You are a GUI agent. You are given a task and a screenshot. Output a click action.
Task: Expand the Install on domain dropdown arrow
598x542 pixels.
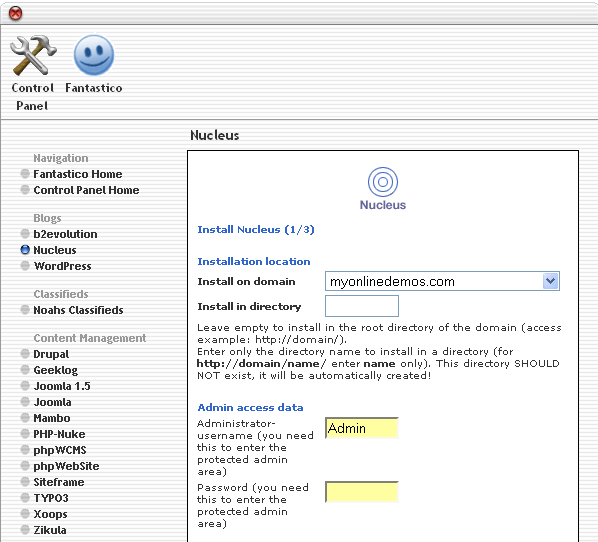(x=550, y=281)
